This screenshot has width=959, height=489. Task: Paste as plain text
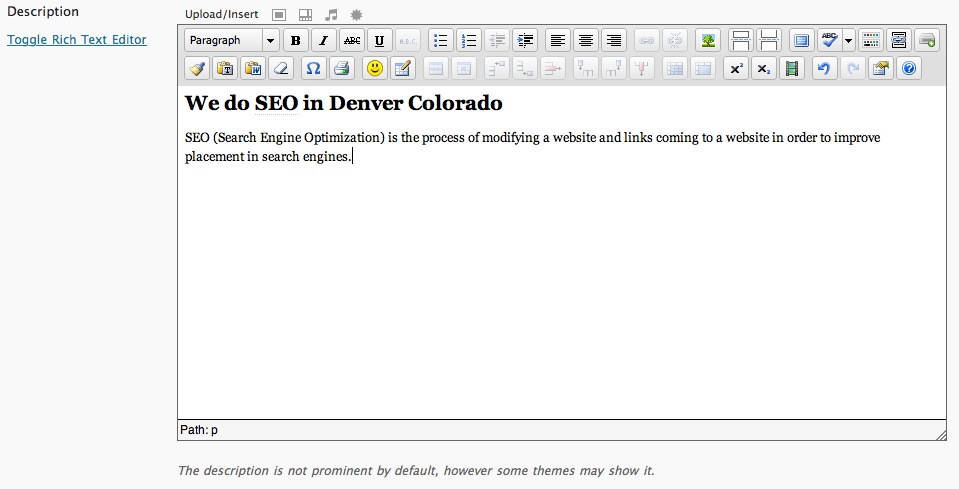225,68
